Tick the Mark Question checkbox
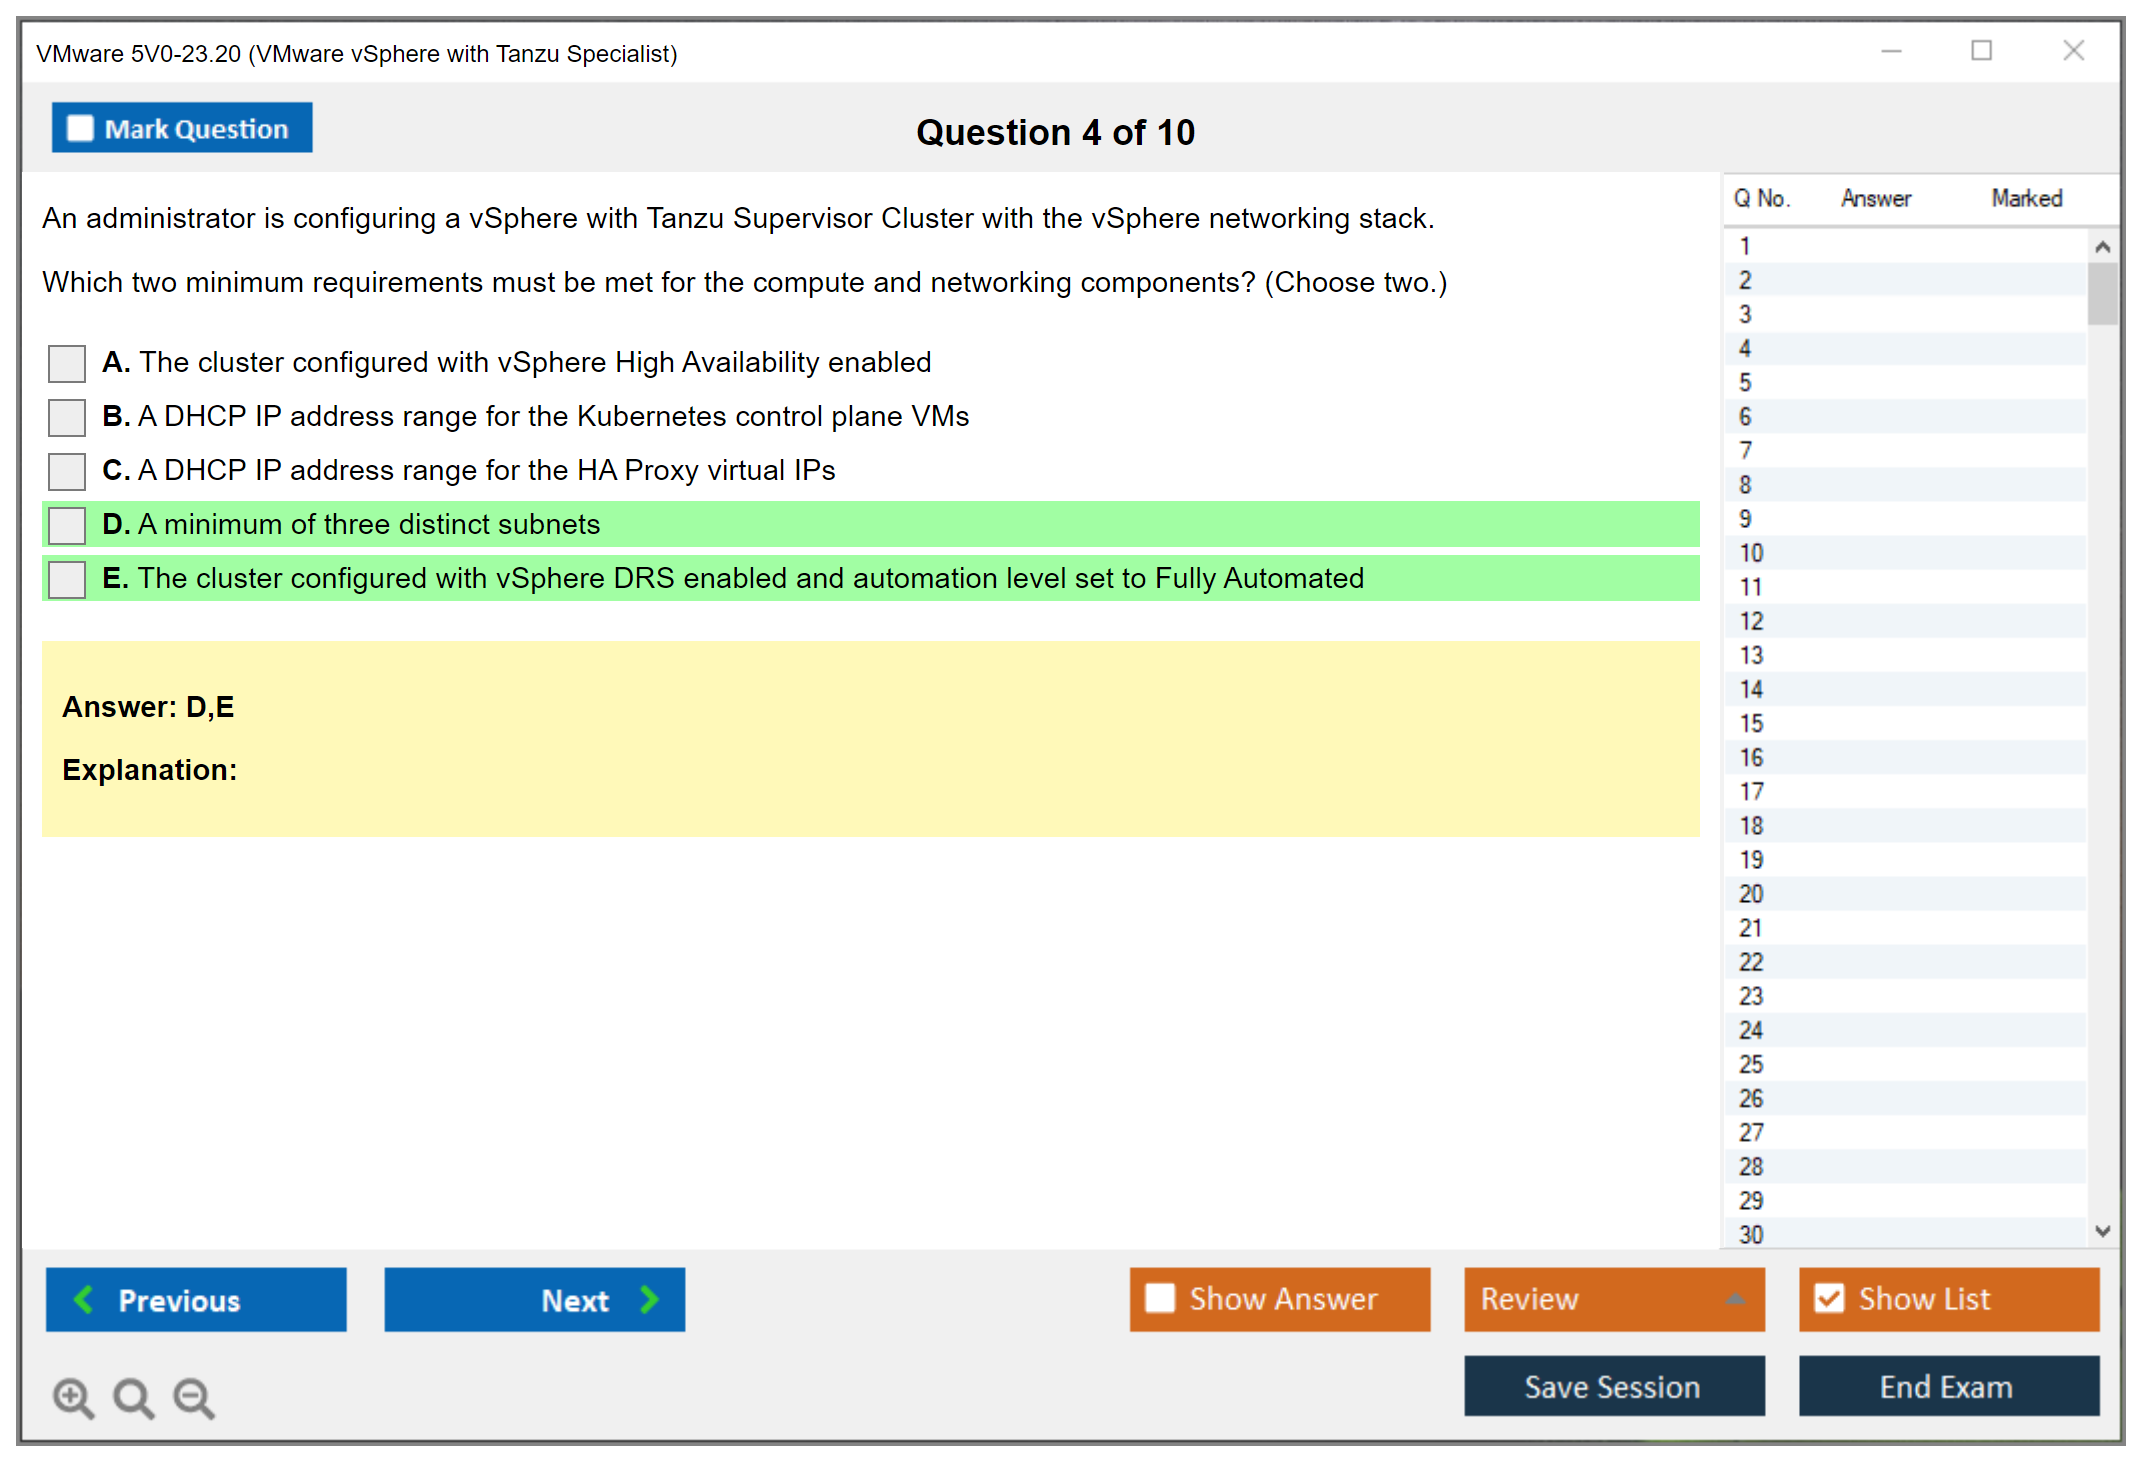 [x=80, y=129]
